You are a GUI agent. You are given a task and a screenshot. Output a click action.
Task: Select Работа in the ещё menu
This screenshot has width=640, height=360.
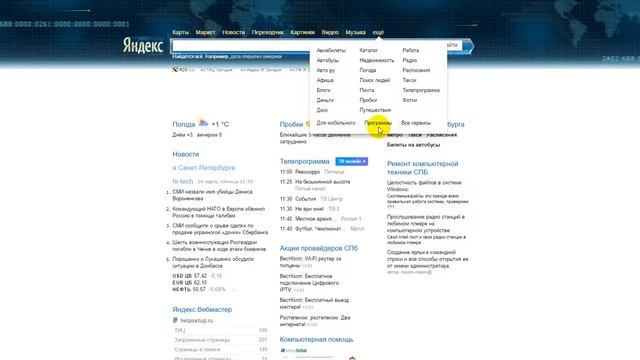(x=411, y=50)
